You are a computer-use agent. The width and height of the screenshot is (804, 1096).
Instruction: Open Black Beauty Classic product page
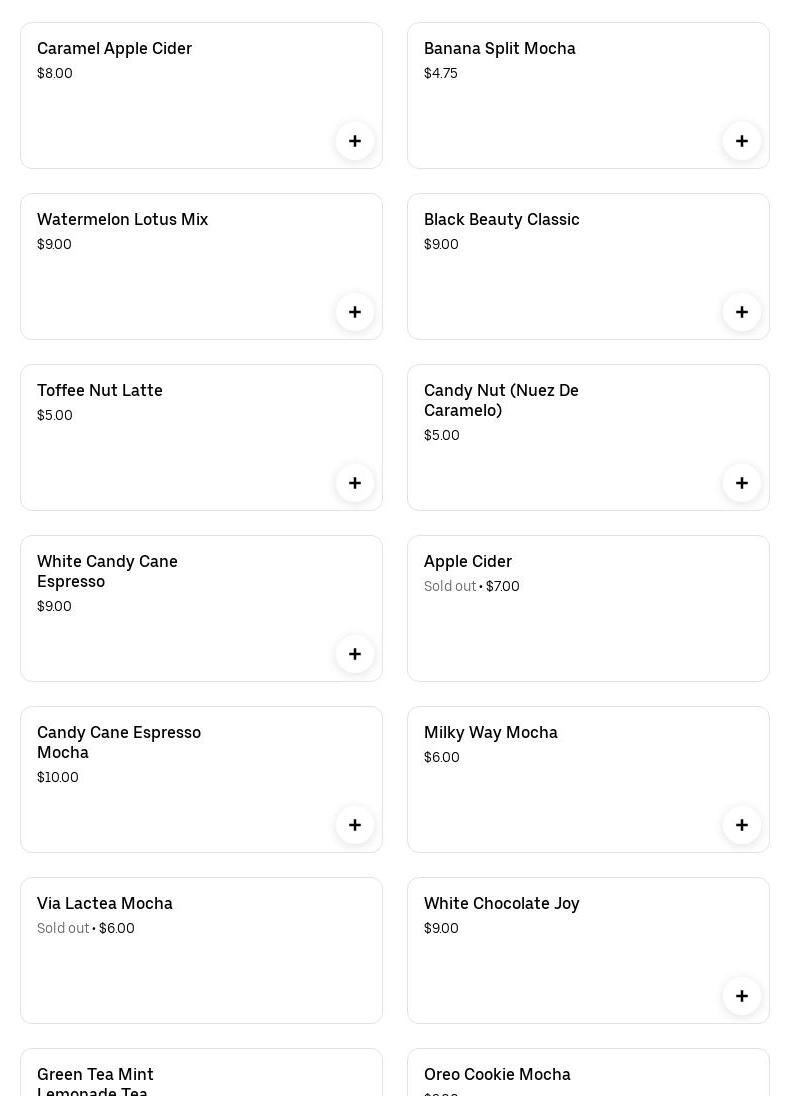point(502,220)
